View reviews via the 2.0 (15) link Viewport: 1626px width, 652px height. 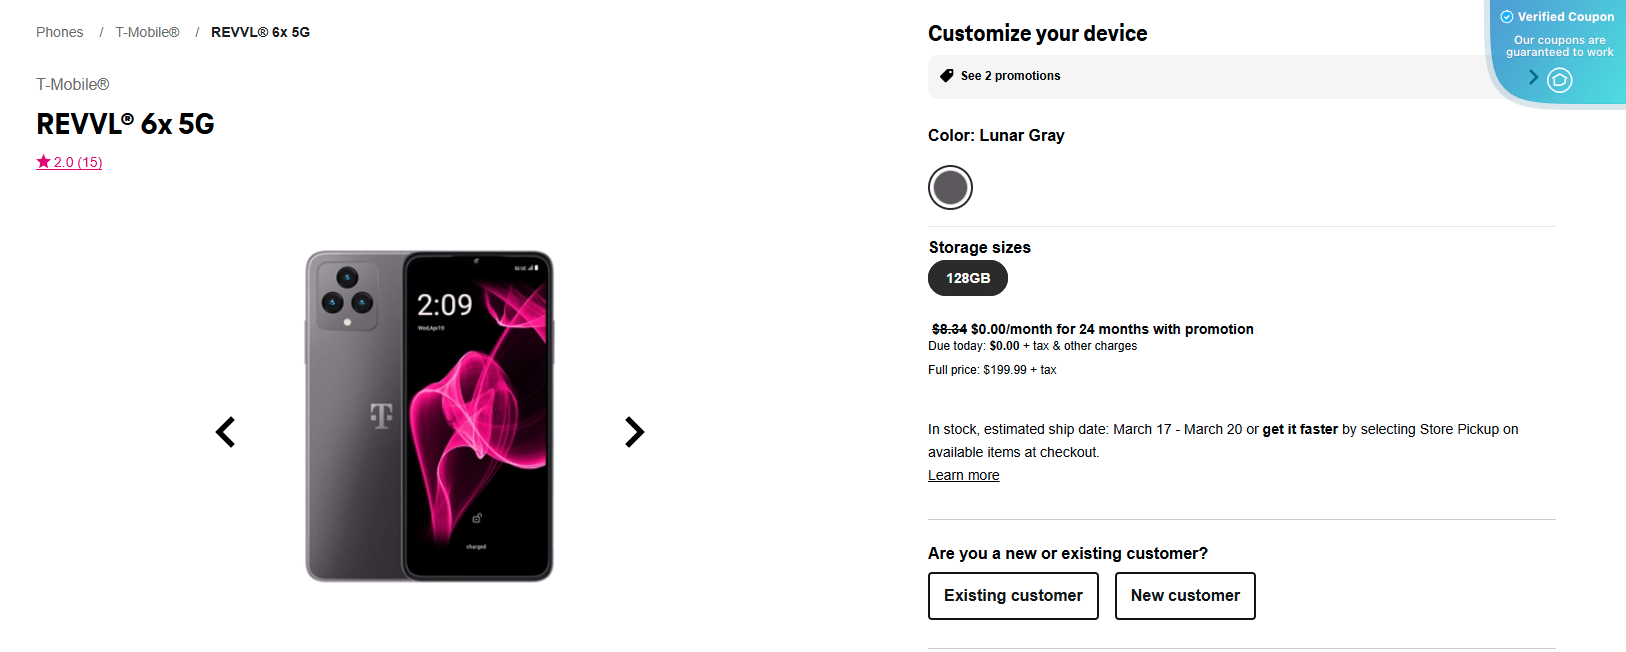tap(77, 161)
